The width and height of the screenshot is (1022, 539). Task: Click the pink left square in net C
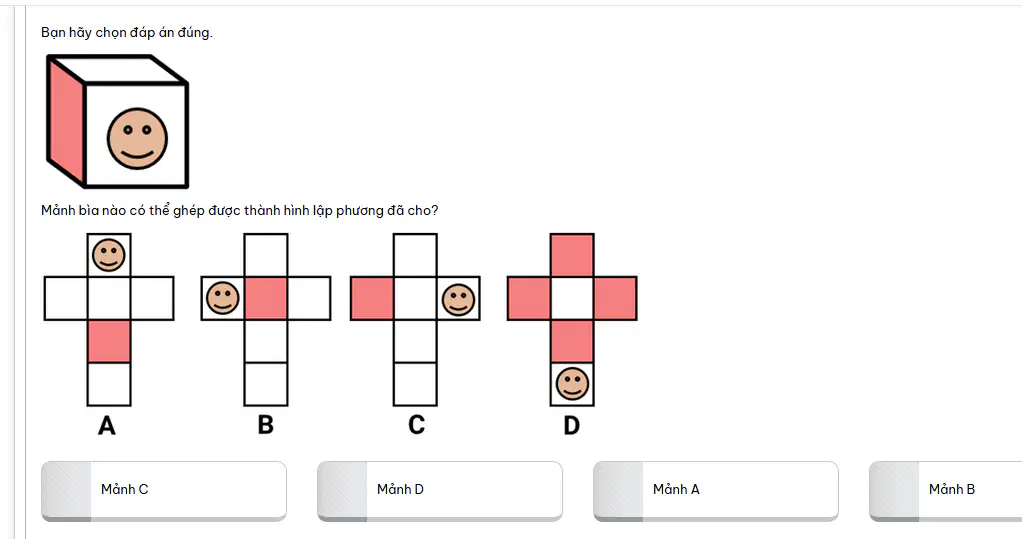tap(372, 298)
